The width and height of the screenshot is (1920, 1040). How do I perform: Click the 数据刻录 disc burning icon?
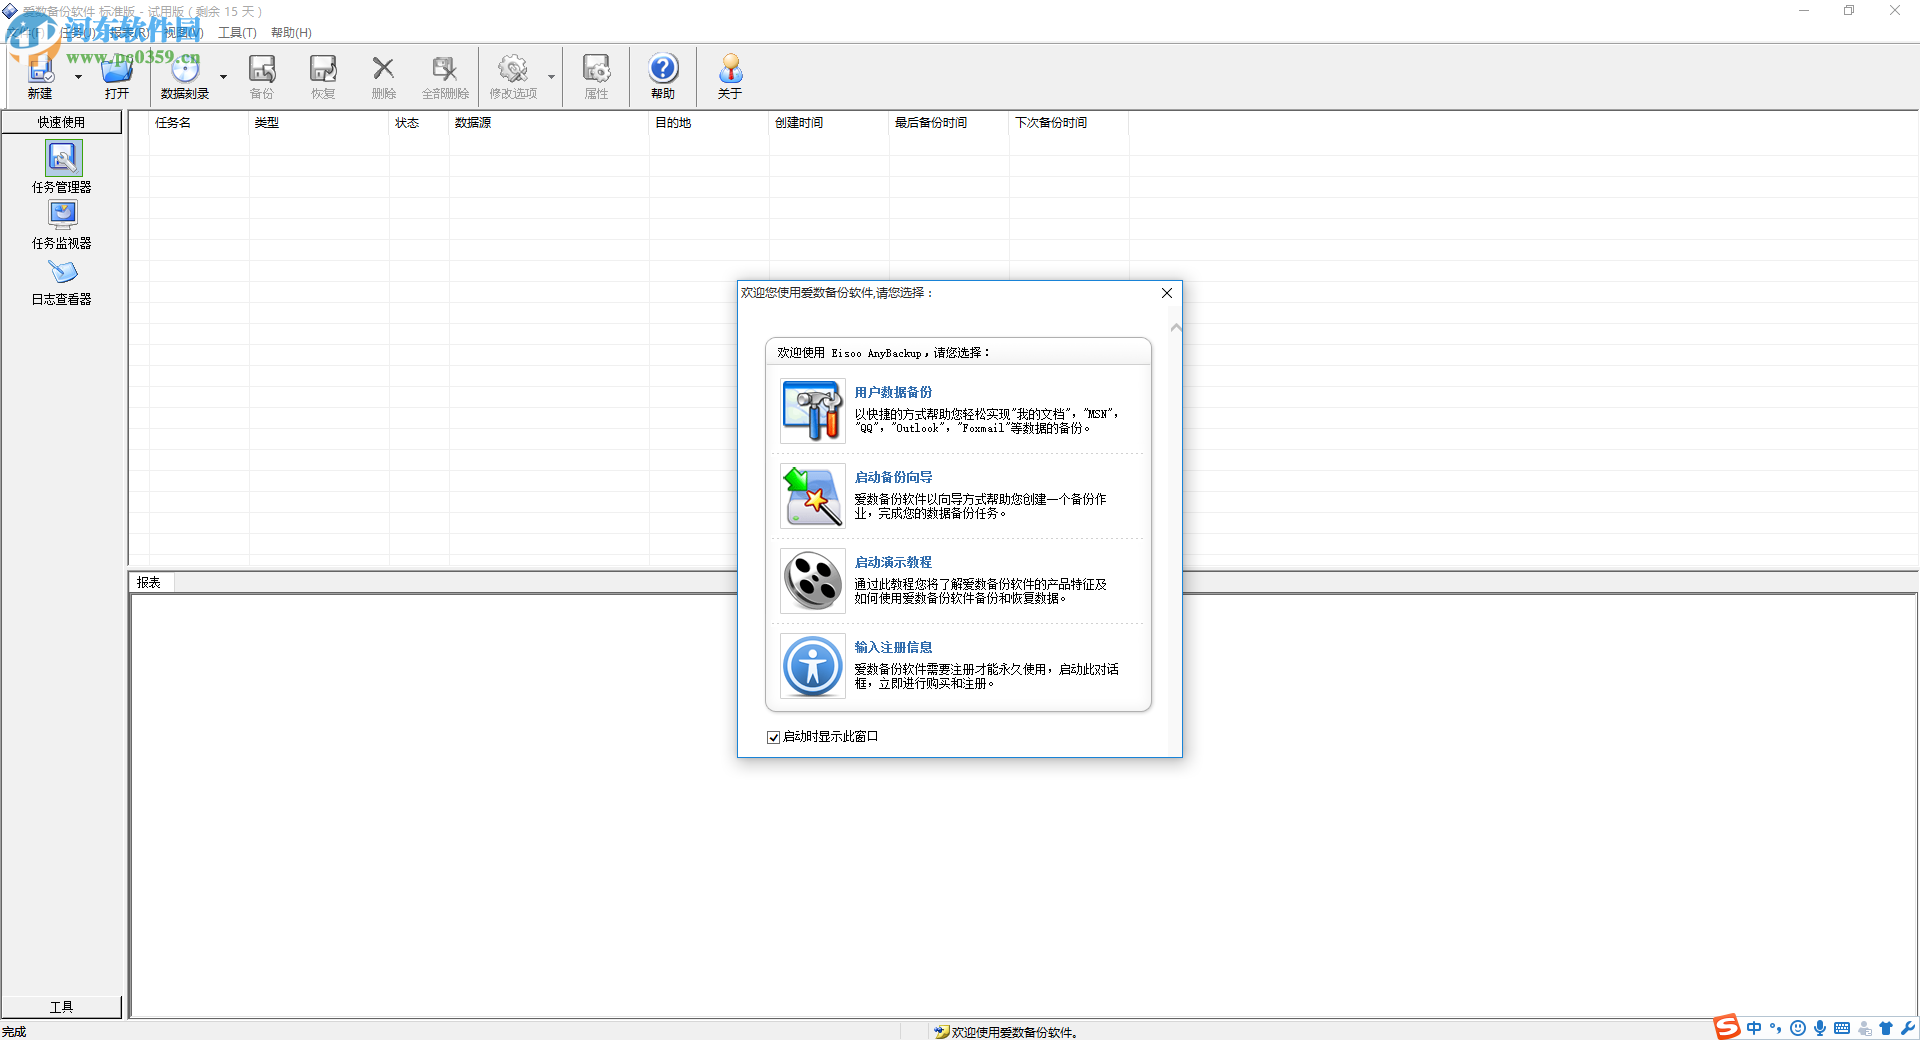point(185,69)
